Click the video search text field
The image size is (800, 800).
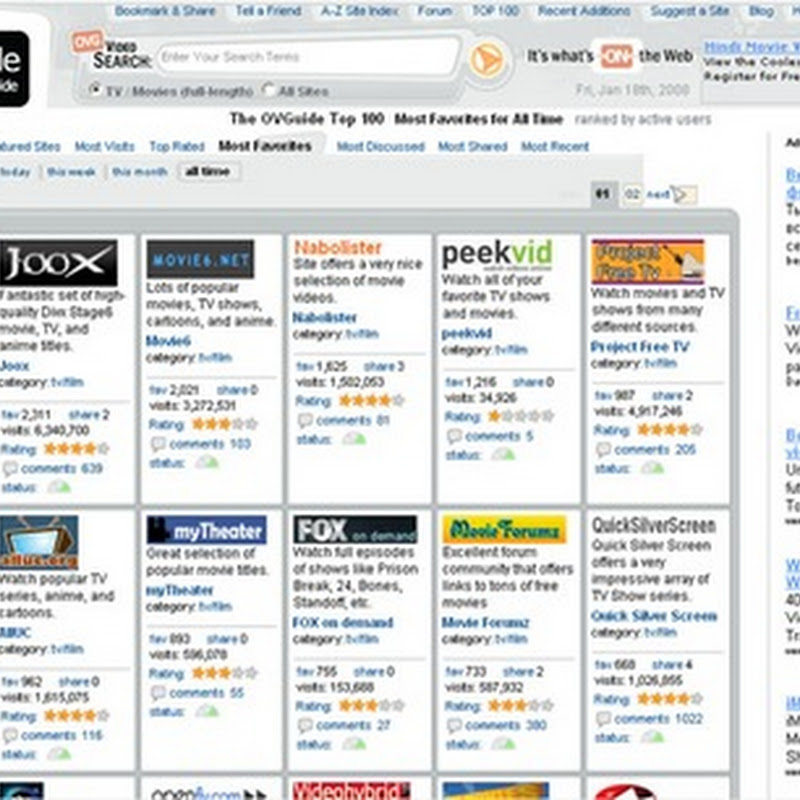coord(307,57)
